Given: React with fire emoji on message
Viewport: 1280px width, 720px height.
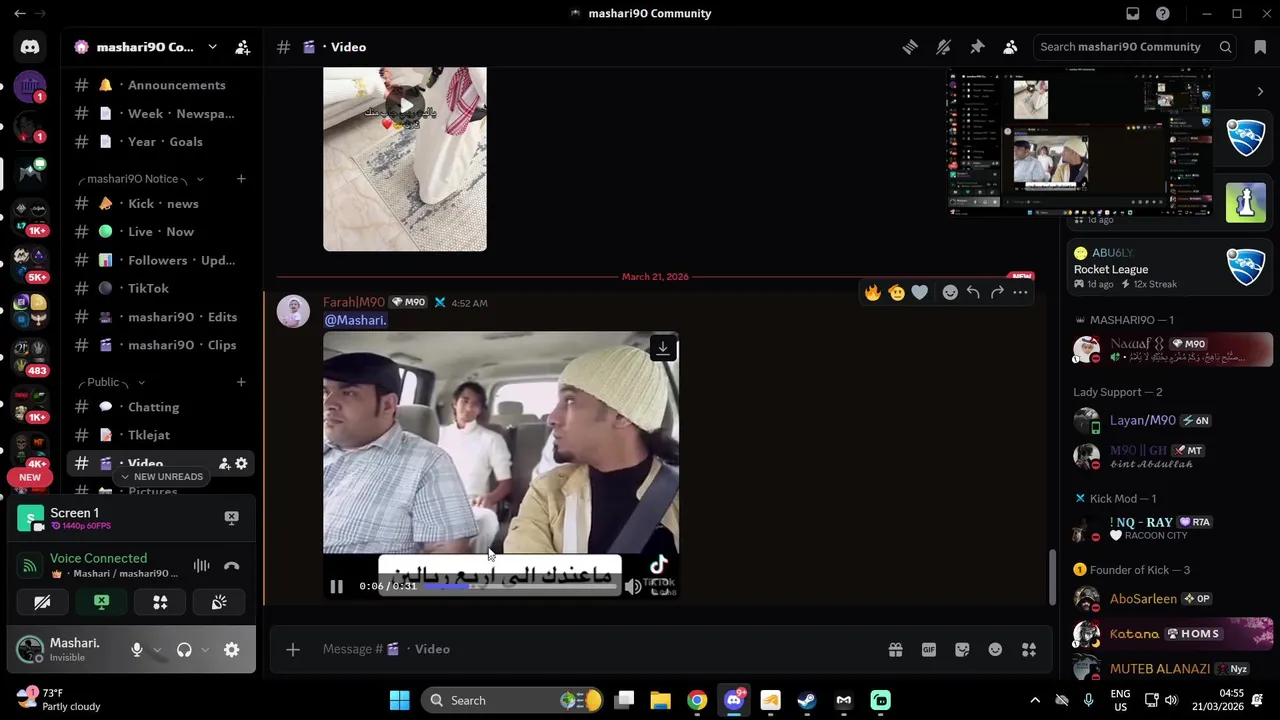Looking at the screenshot, I should [x=873, y=292].
